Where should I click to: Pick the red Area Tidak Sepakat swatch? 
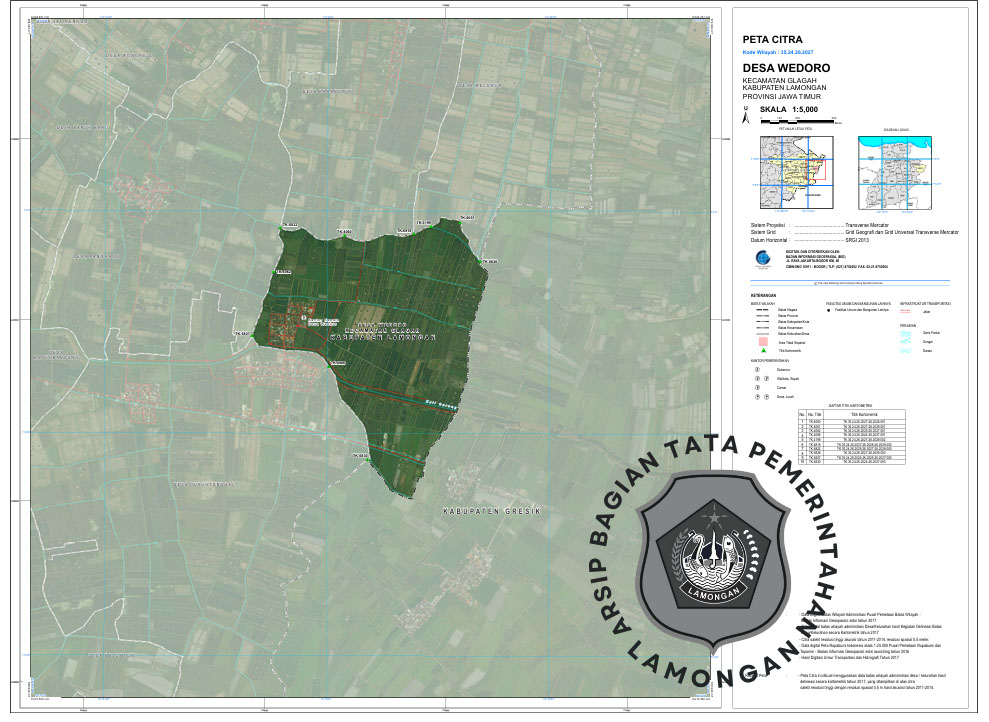pyautogui.click(x=762, y=340)
